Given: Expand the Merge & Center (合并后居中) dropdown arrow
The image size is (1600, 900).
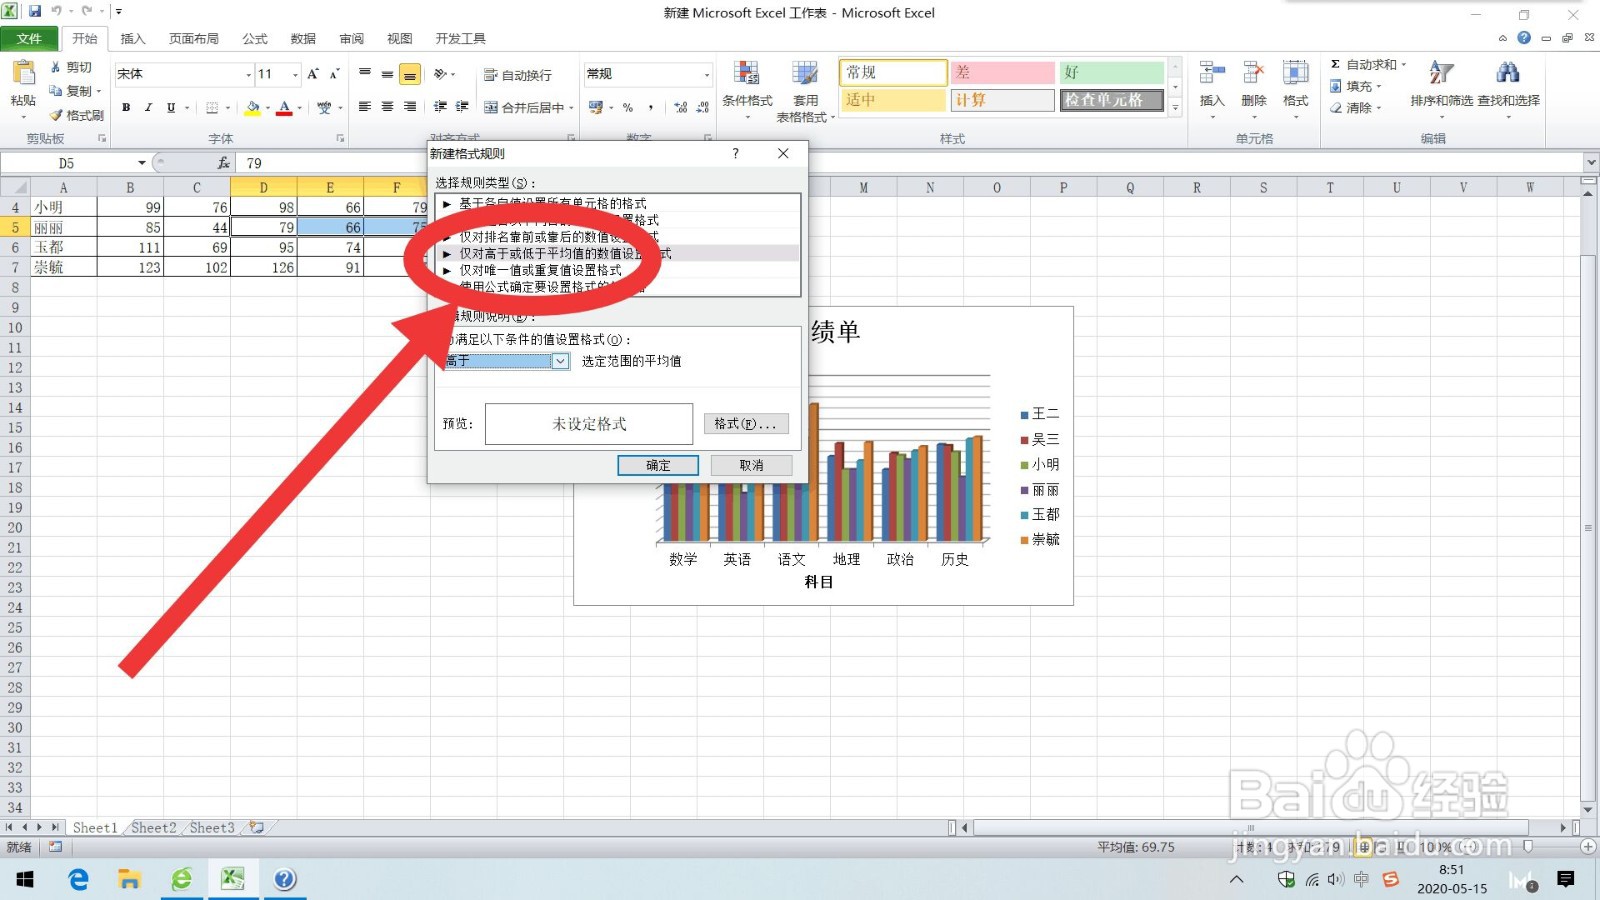Looking at the screenshot, I should click(571, 108).
